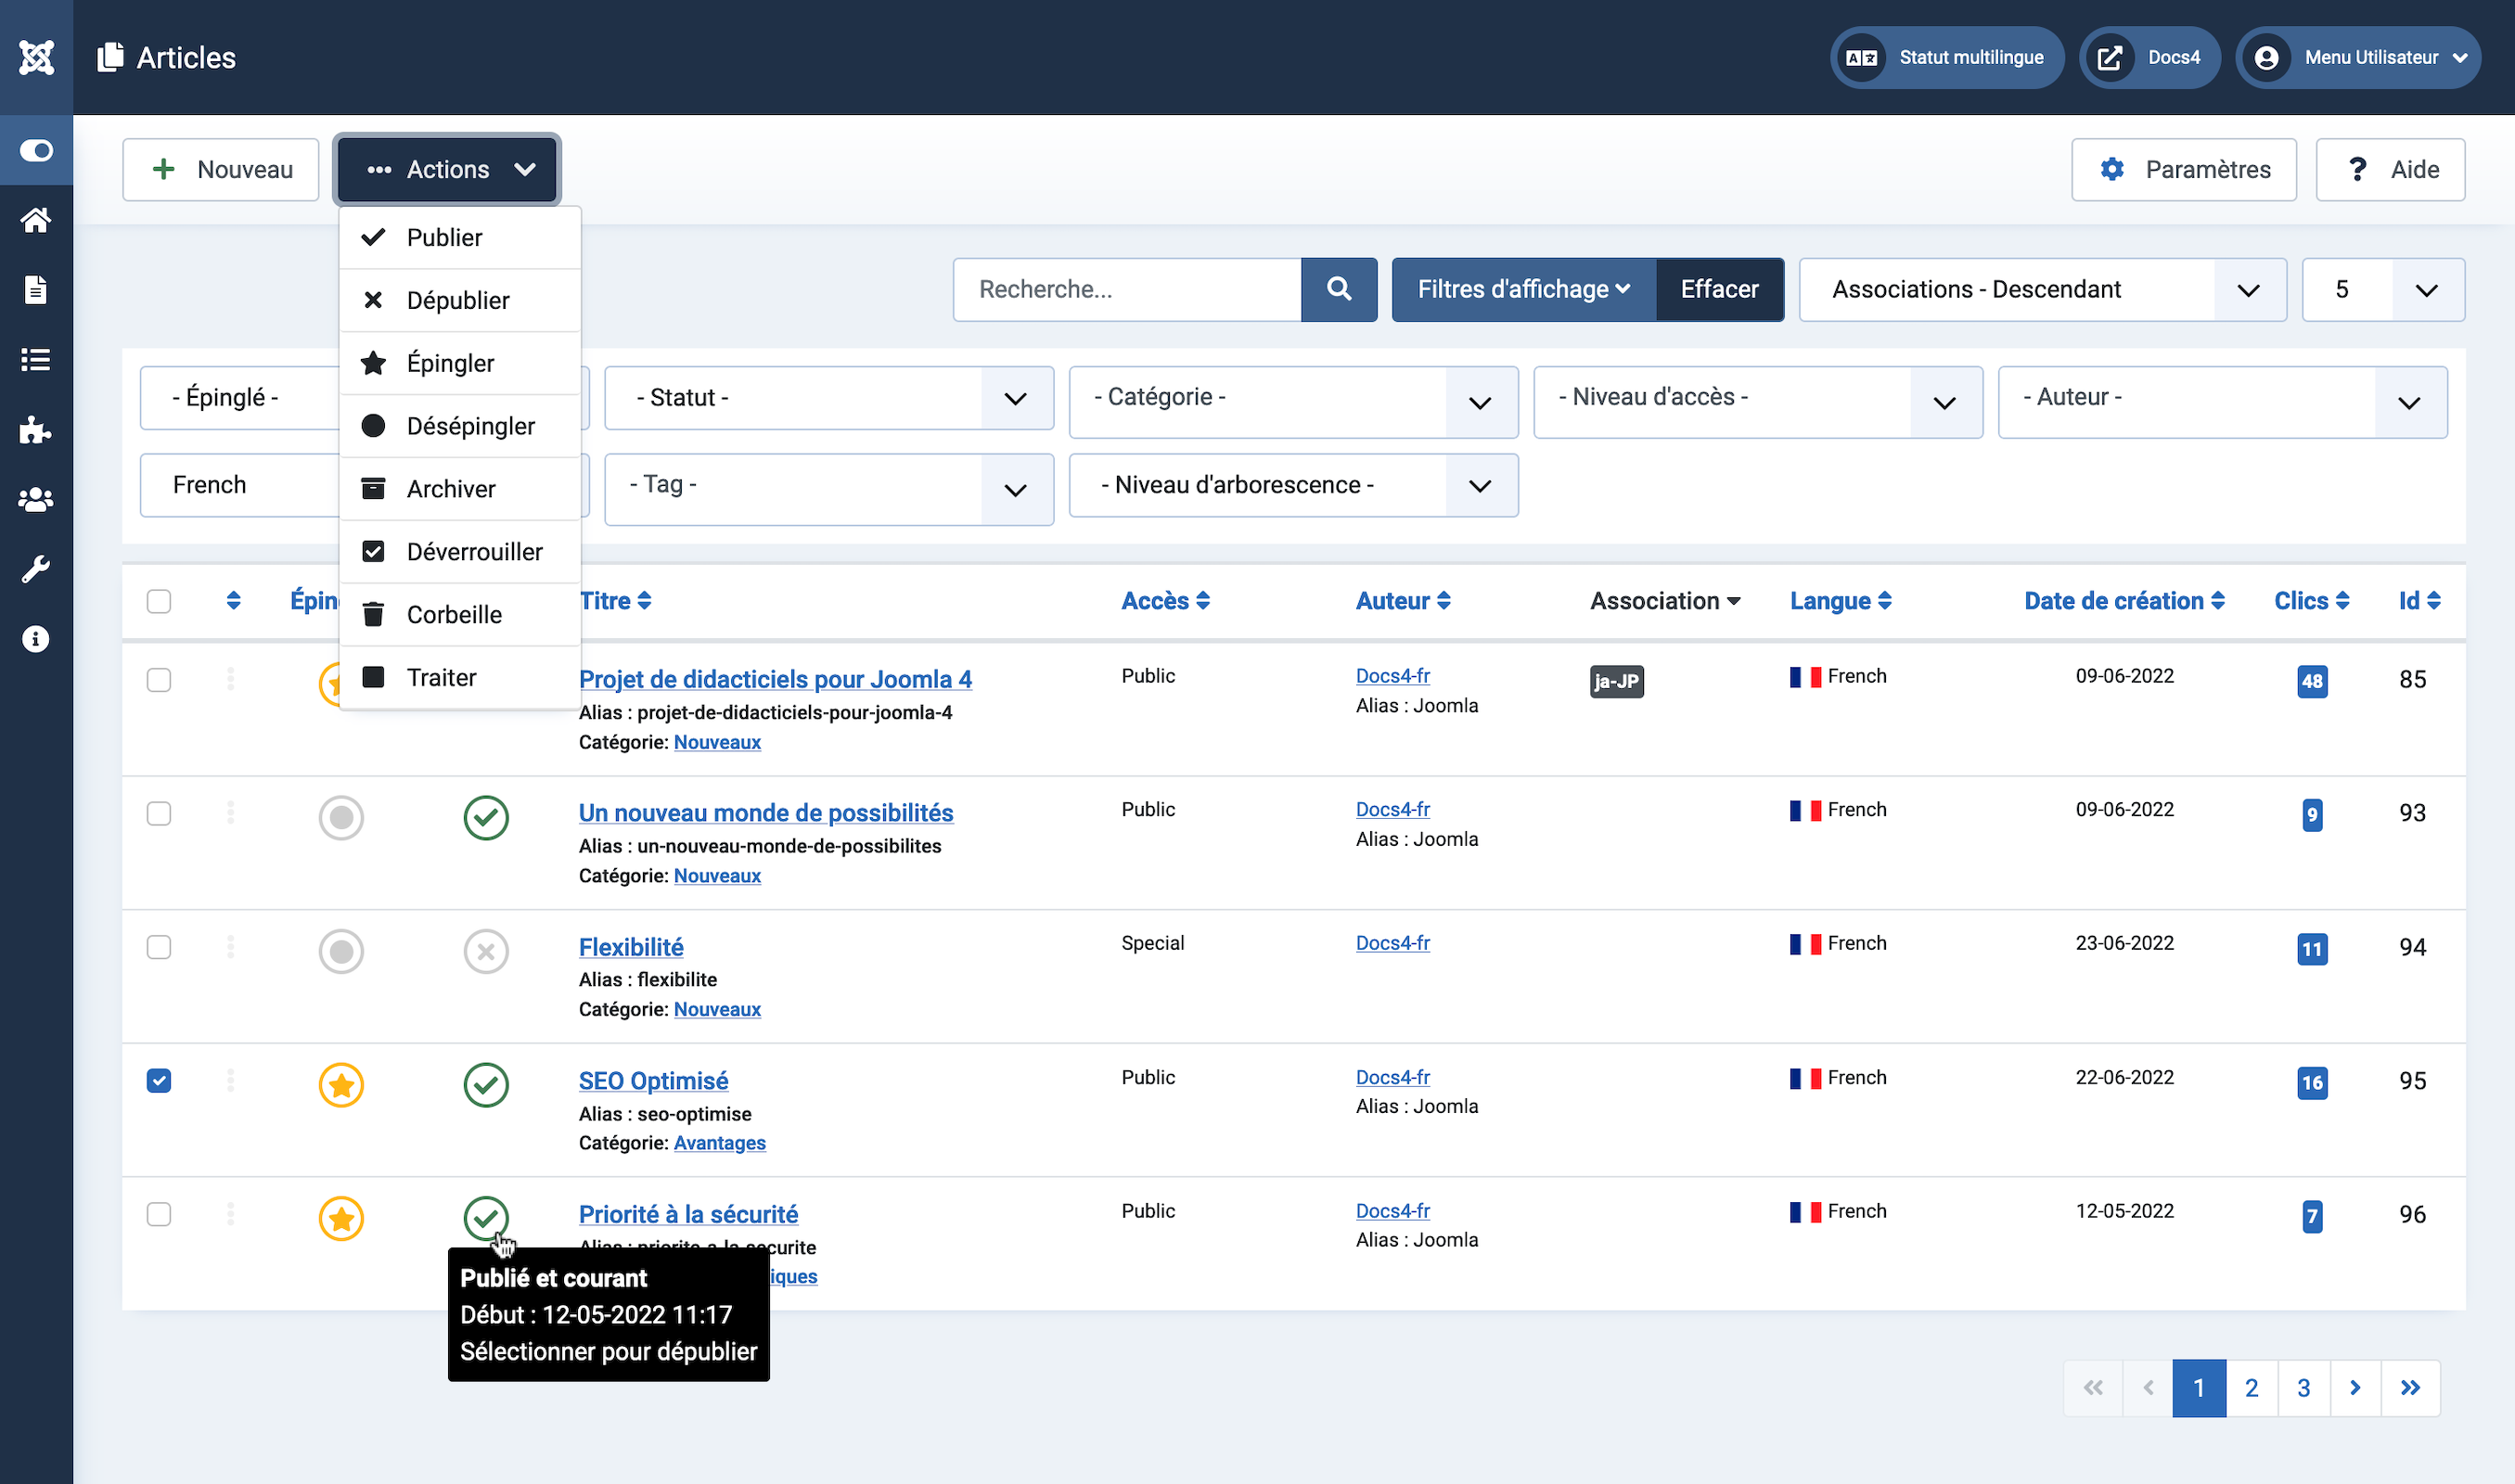The width and height of the screenshot is (2515, 1484).
Task: Select checkbox for Projet de didacticiels row
Action: [x=159, y=680]
